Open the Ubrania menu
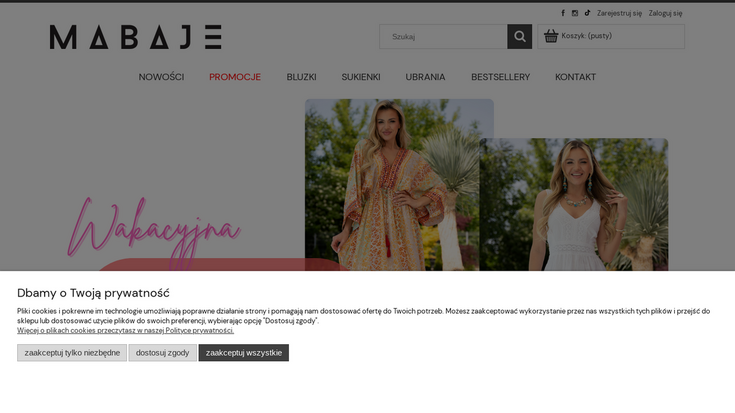Image resolution: width=735 pixels, height=413 pixels. pyautogui.click(x=425, y=77)
